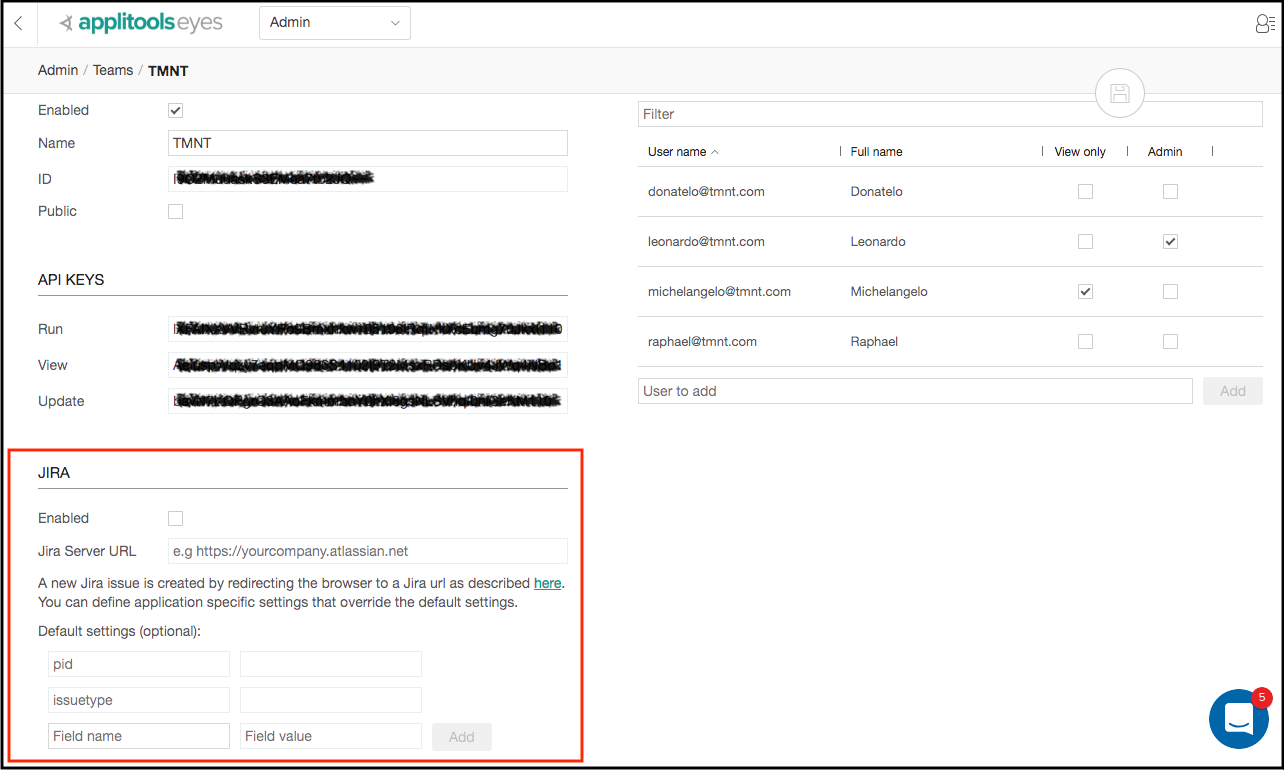Check Admin for michelangelo@tmnt.com
1284x770 pixels.
click(1170, 291)
